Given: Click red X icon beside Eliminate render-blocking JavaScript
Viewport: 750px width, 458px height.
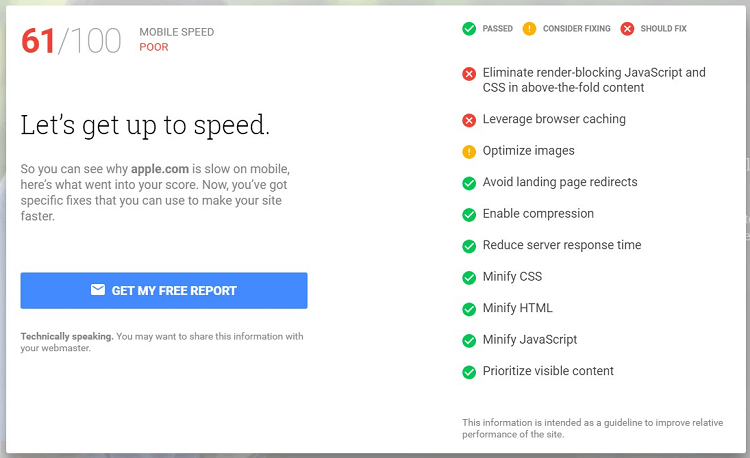Looking at the screenshot, I should click(x=469, y=74).
